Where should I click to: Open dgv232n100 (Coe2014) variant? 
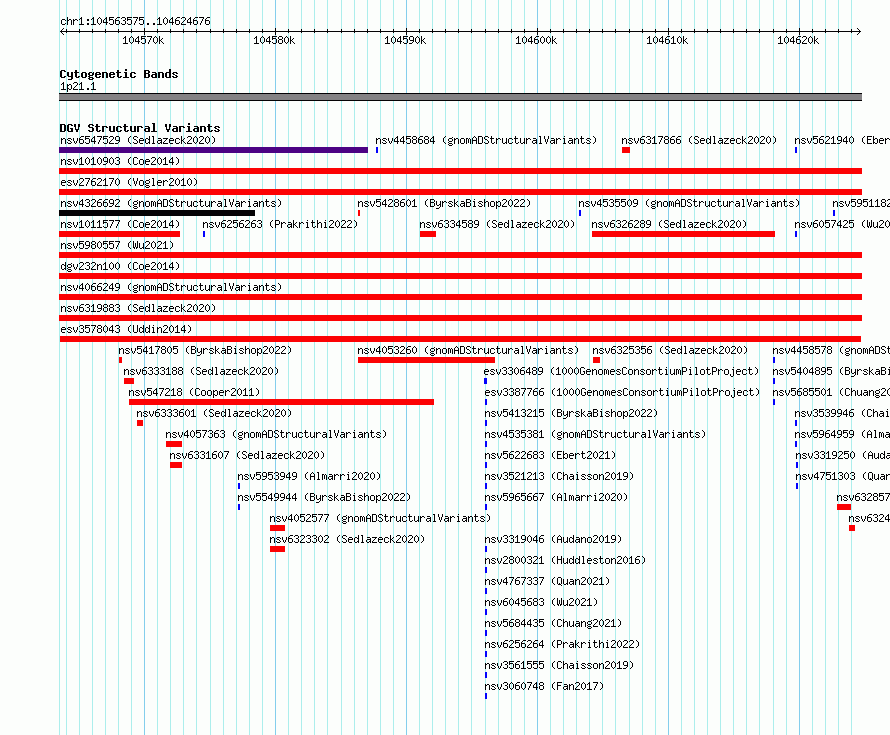coord(120,266)
